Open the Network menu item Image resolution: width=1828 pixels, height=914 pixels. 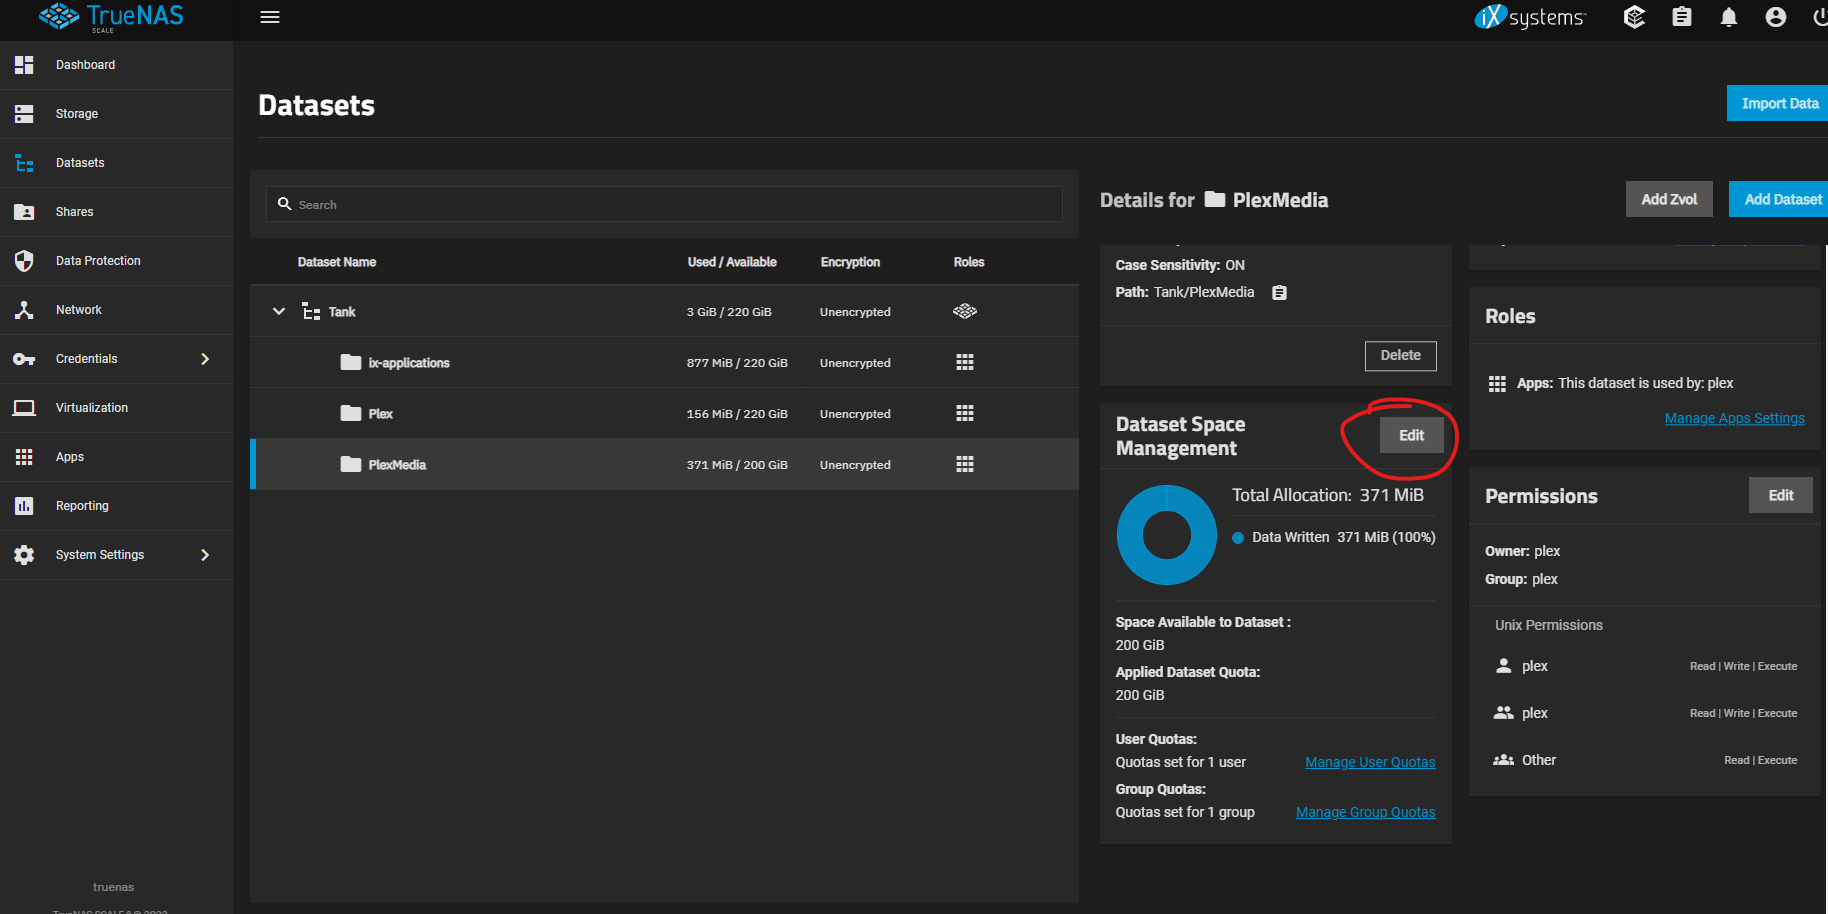click(117, 310)
